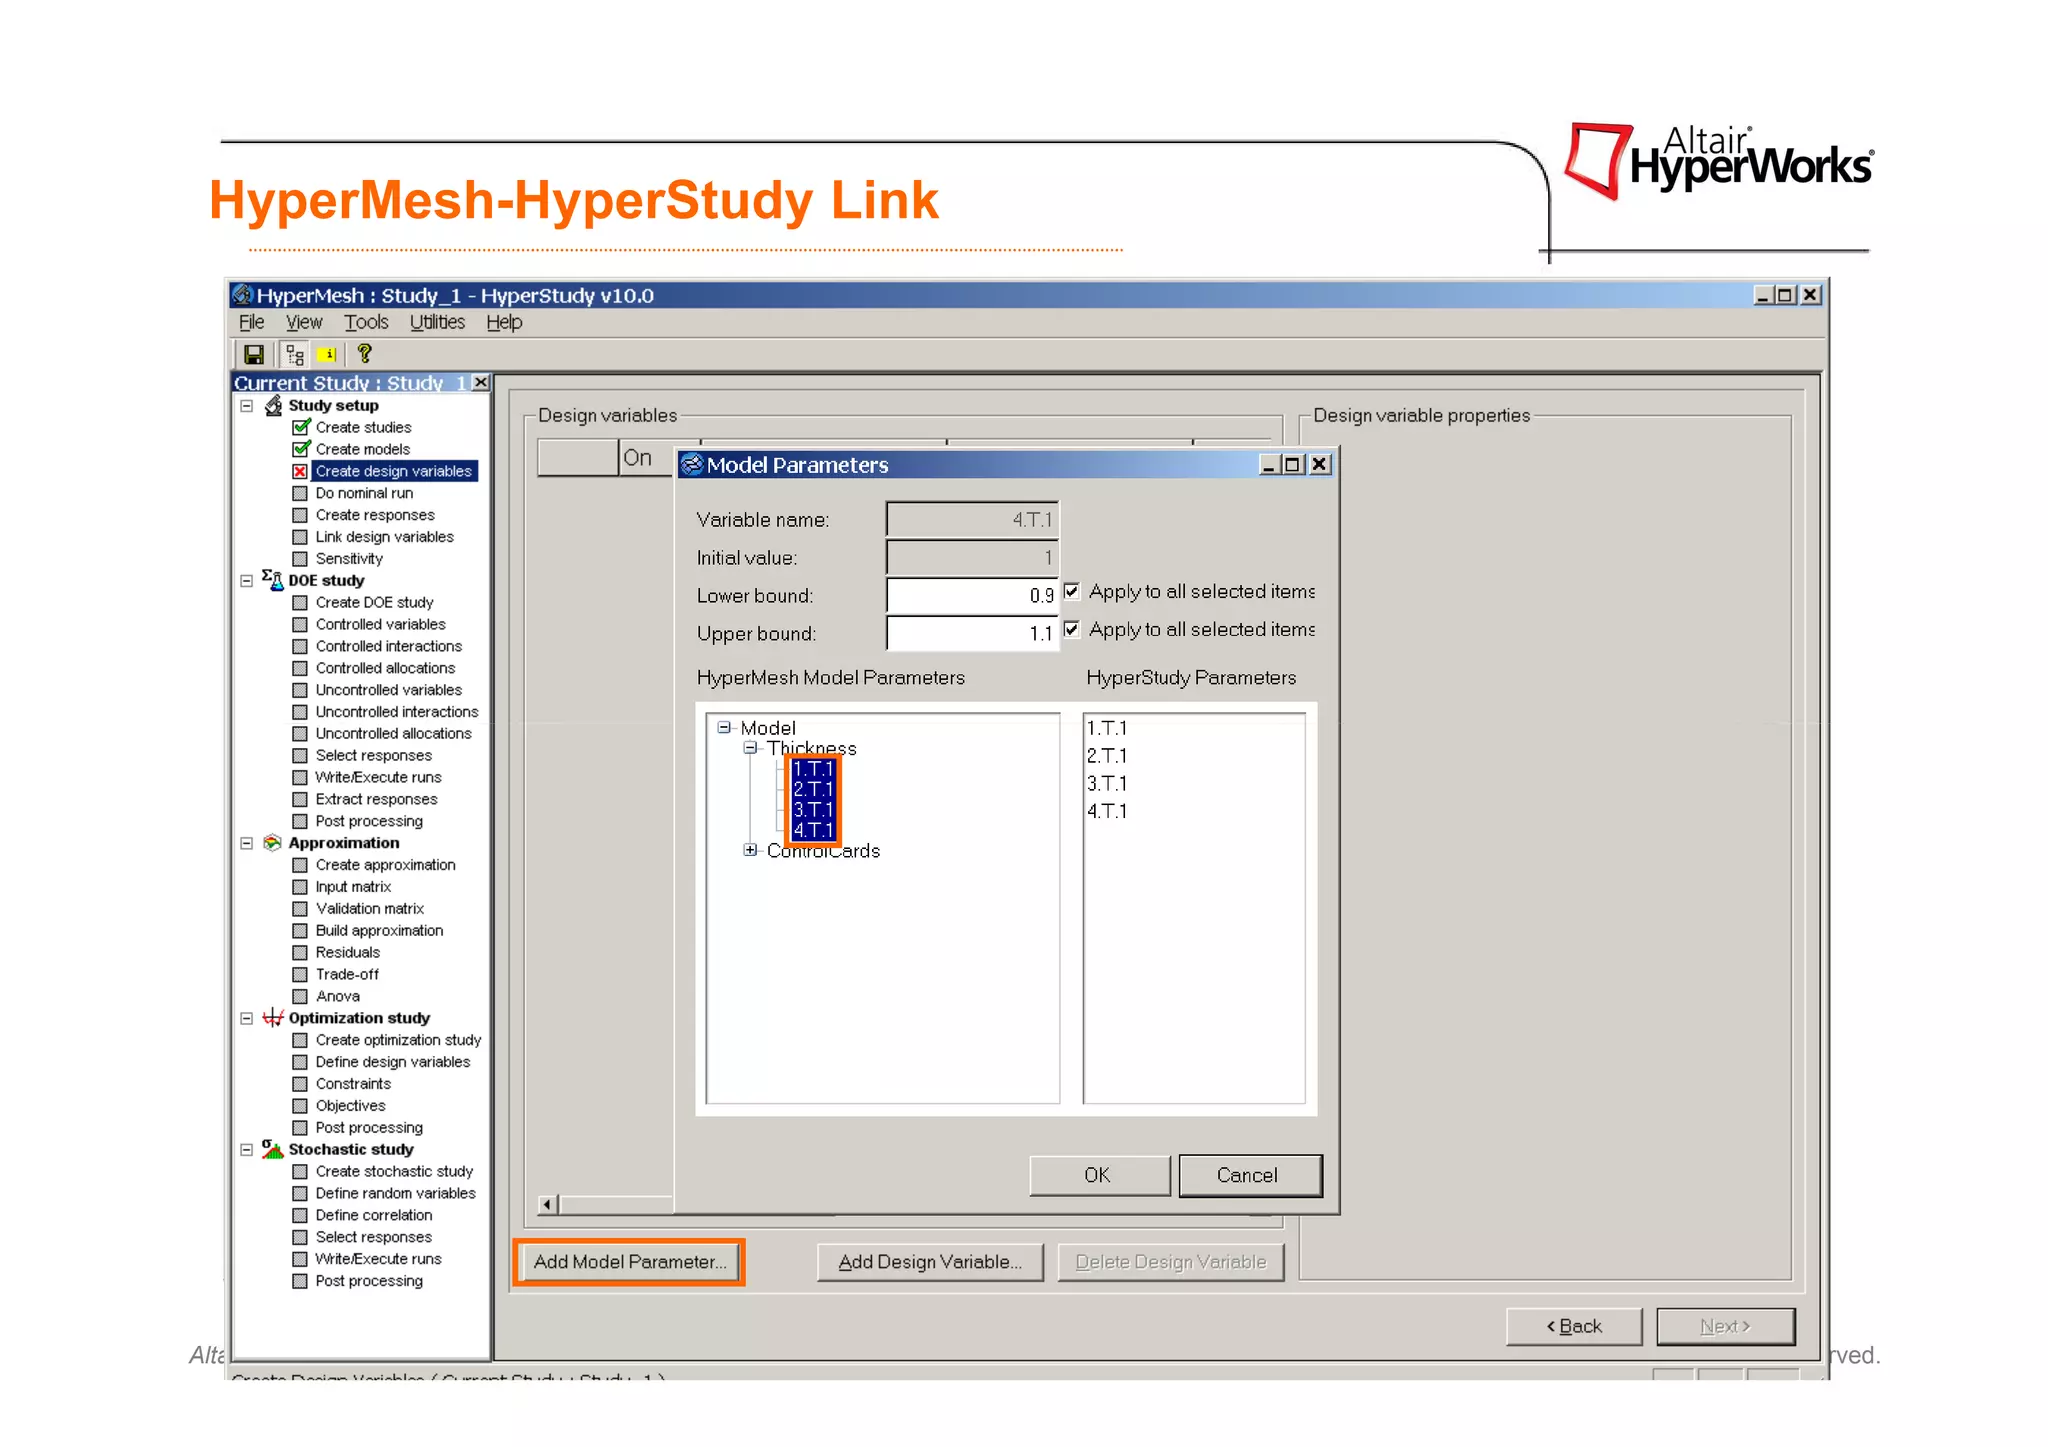Collapse the Optimization study tree node

coord(247,1019)
